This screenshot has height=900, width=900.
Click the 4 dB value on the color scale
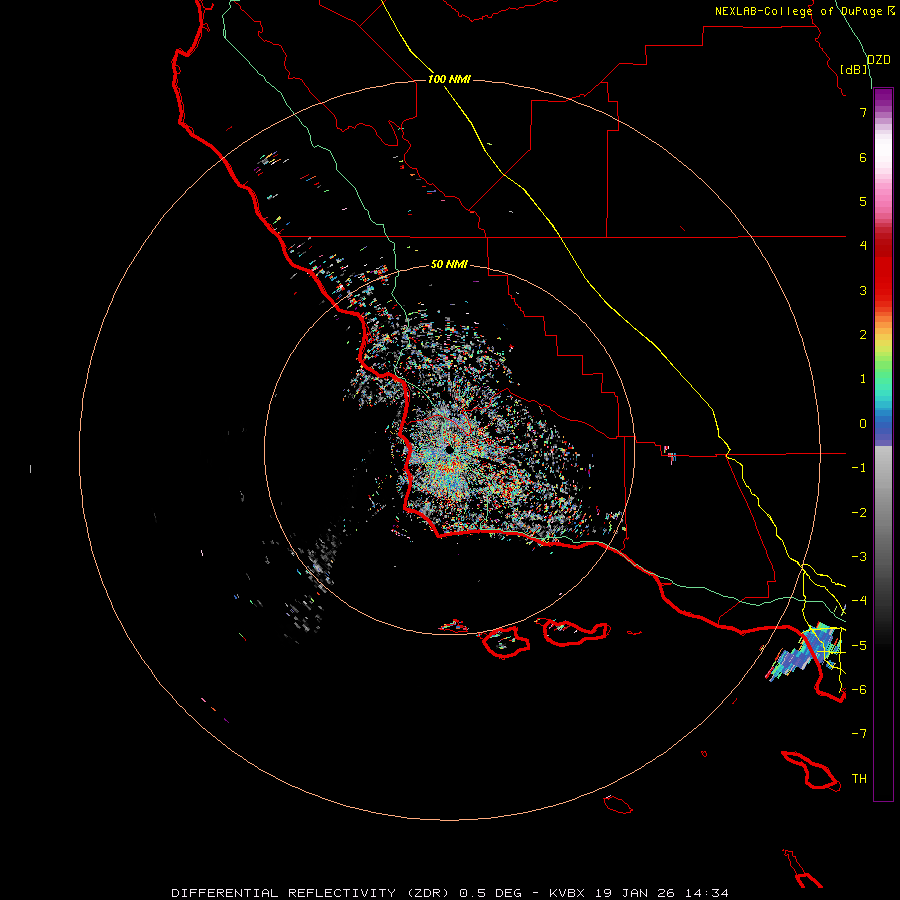[863, 246]
